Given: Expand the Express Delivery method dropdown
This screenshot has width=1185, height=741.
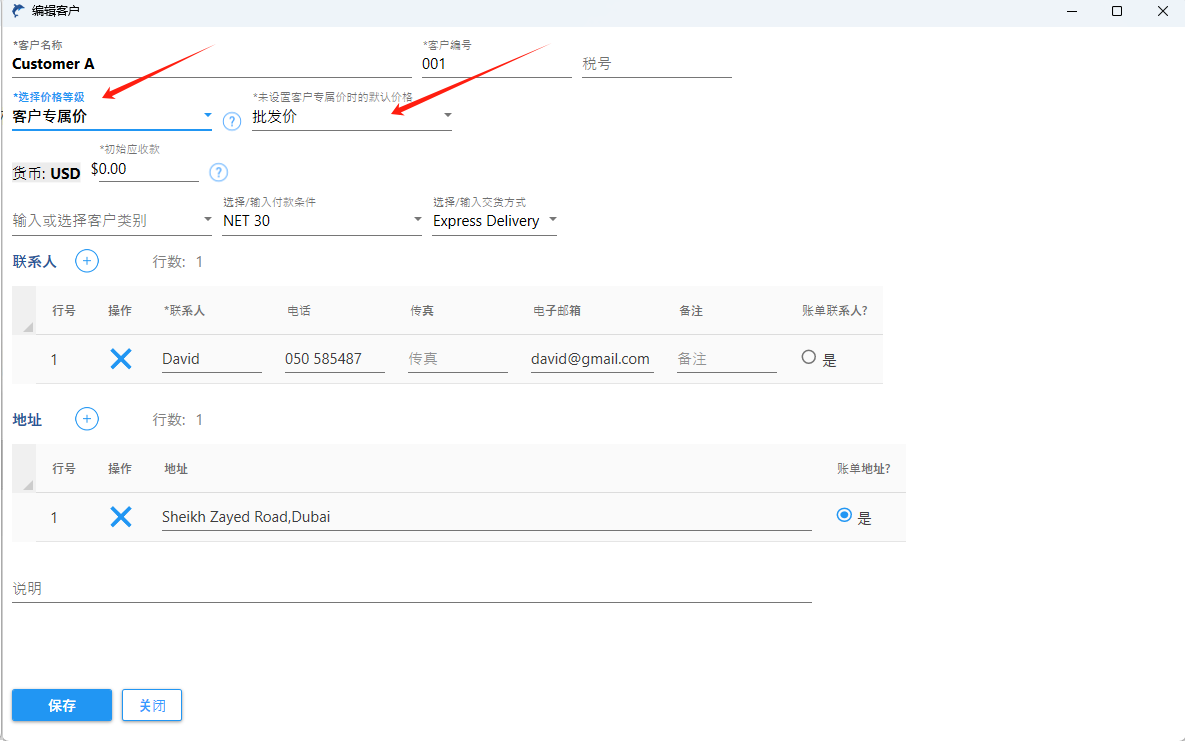Looking at the screenshot, I should (552, 220).
